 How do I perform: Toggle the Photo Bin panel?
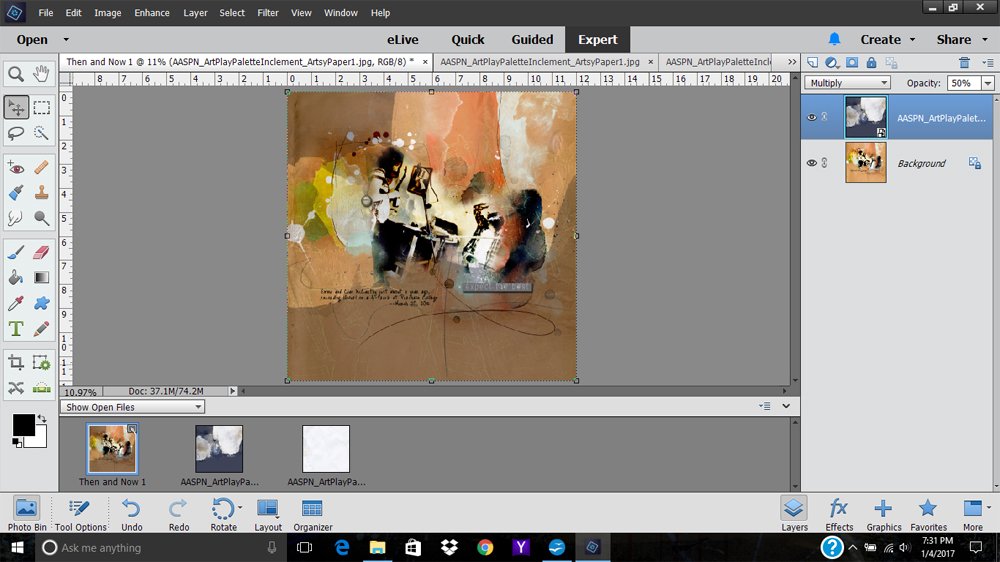click(27, 514)
